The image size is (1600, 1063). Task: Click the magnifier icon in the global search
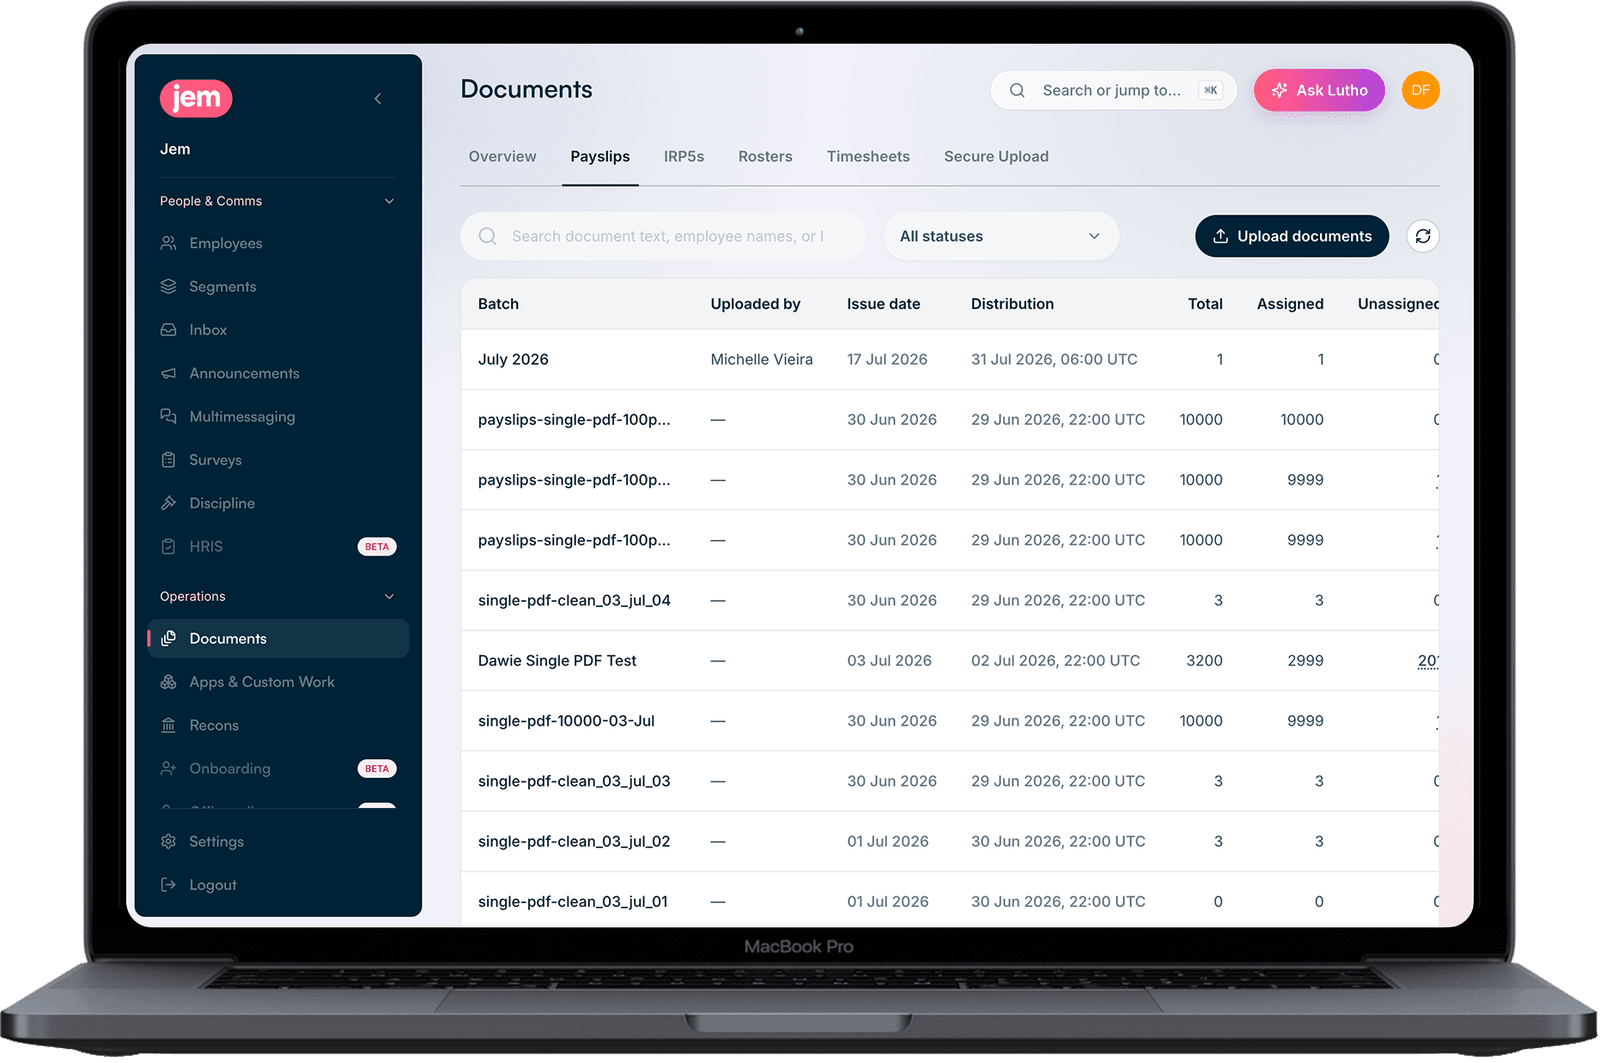pos(1017,90)
